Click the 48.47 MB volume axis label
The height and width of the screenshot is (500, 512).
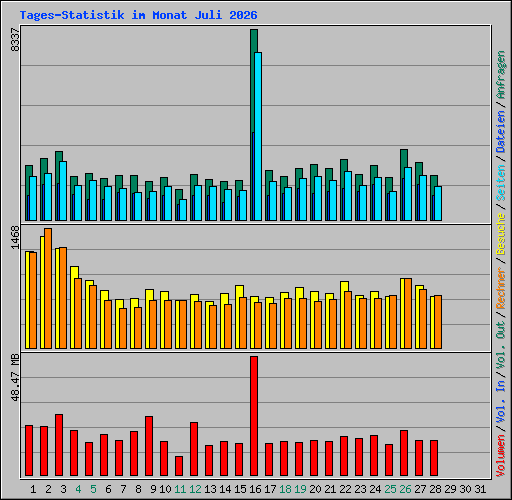pos(15,378)
